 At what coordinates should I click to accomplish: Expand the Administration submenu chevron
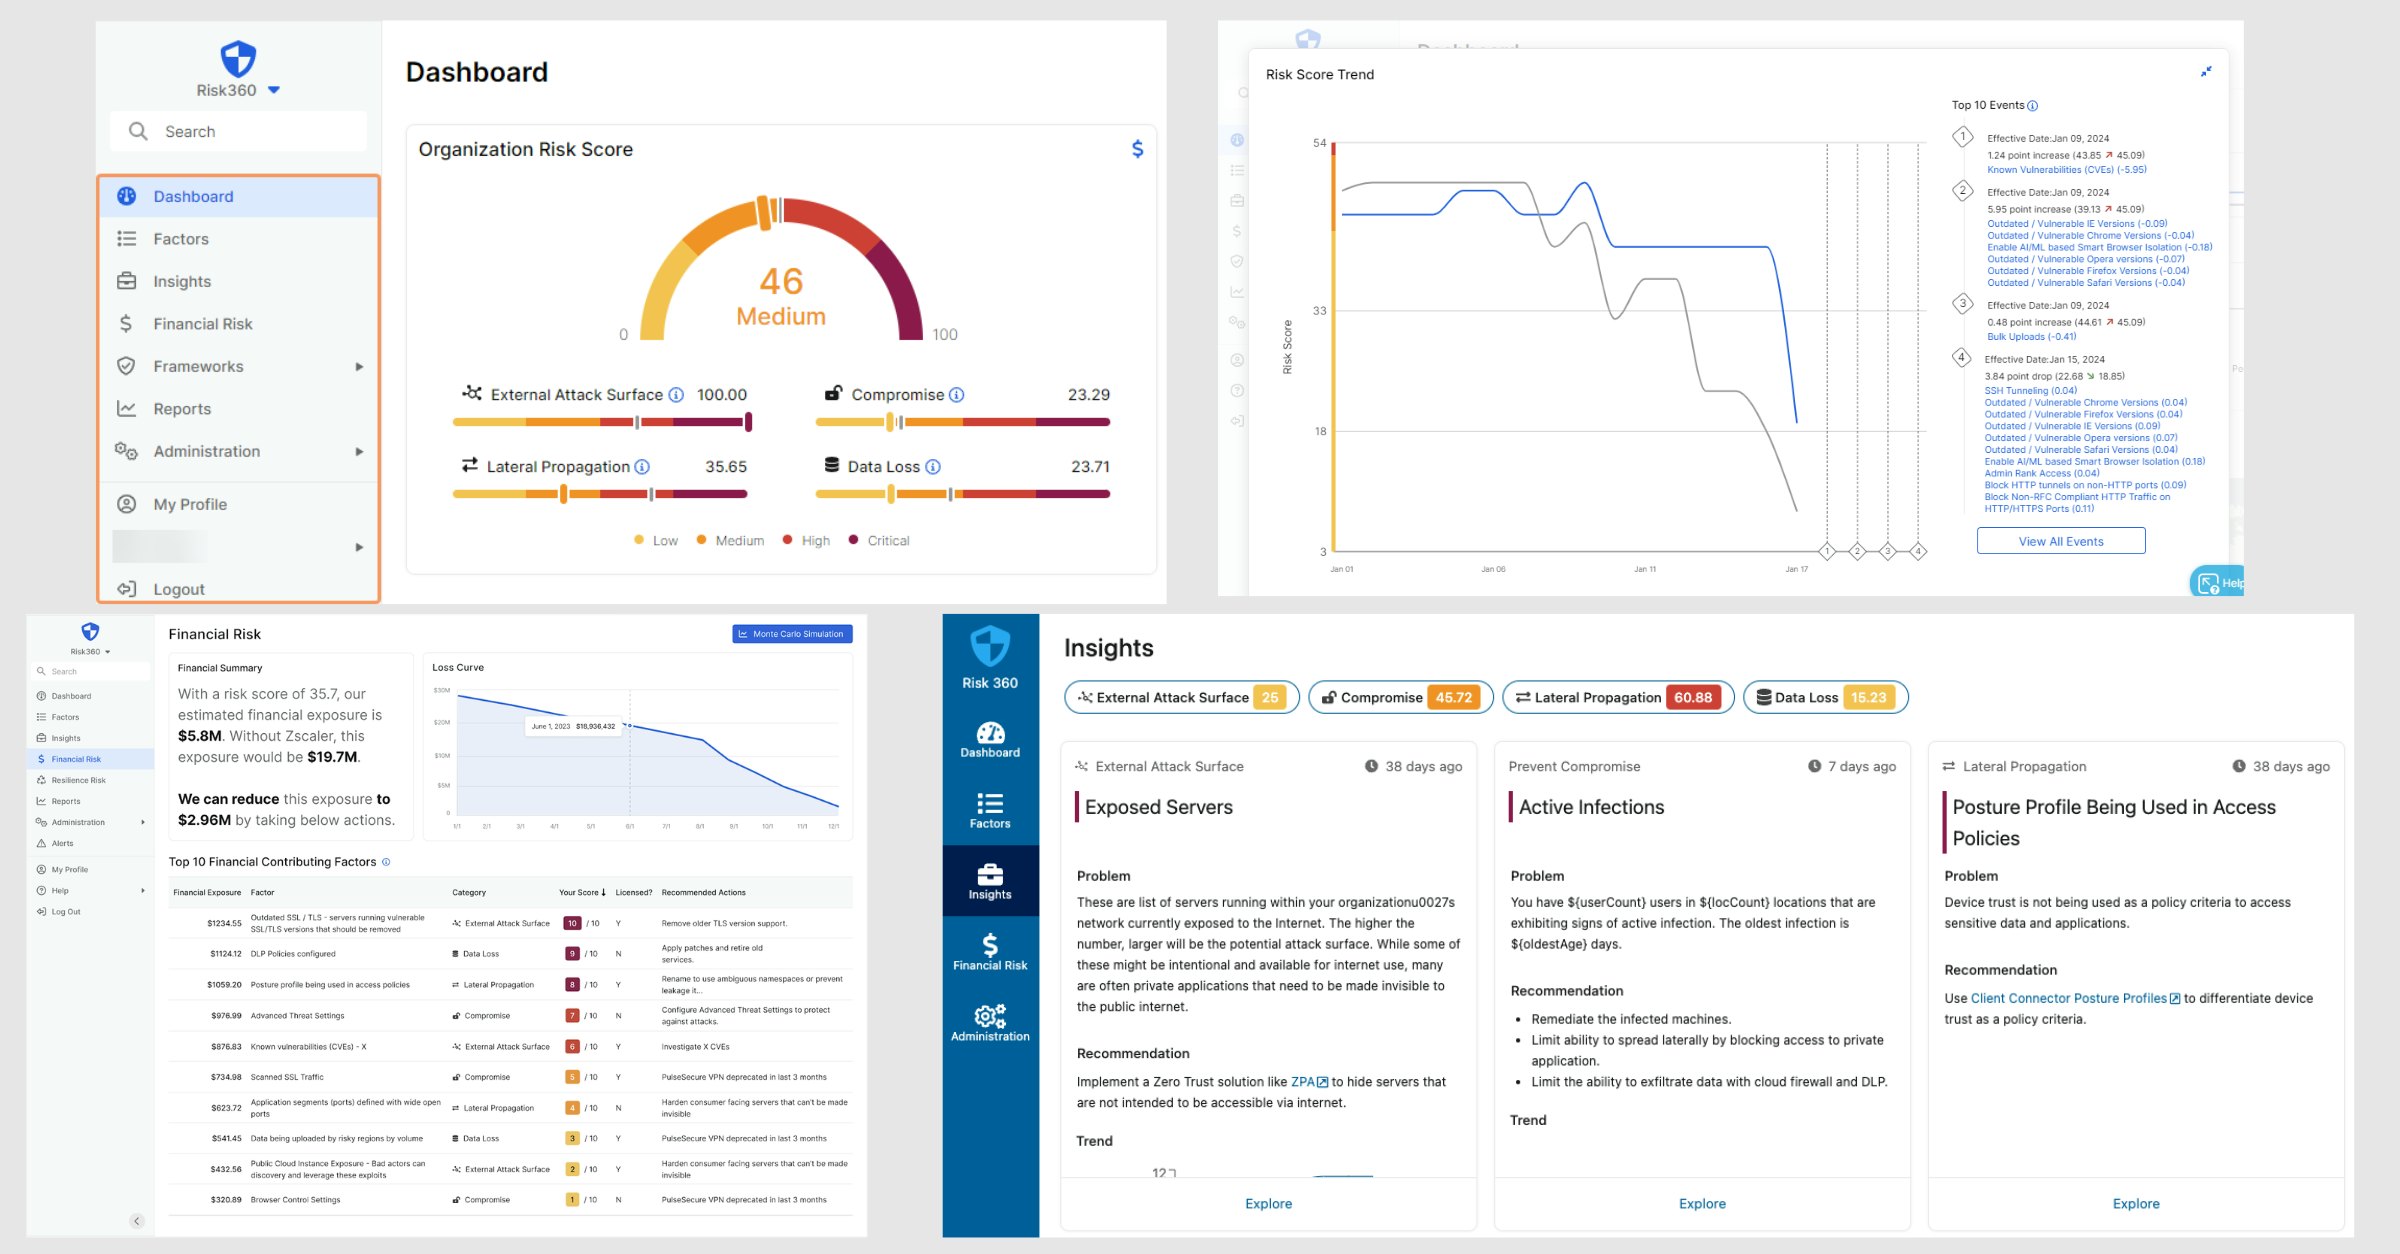(360, 451)
